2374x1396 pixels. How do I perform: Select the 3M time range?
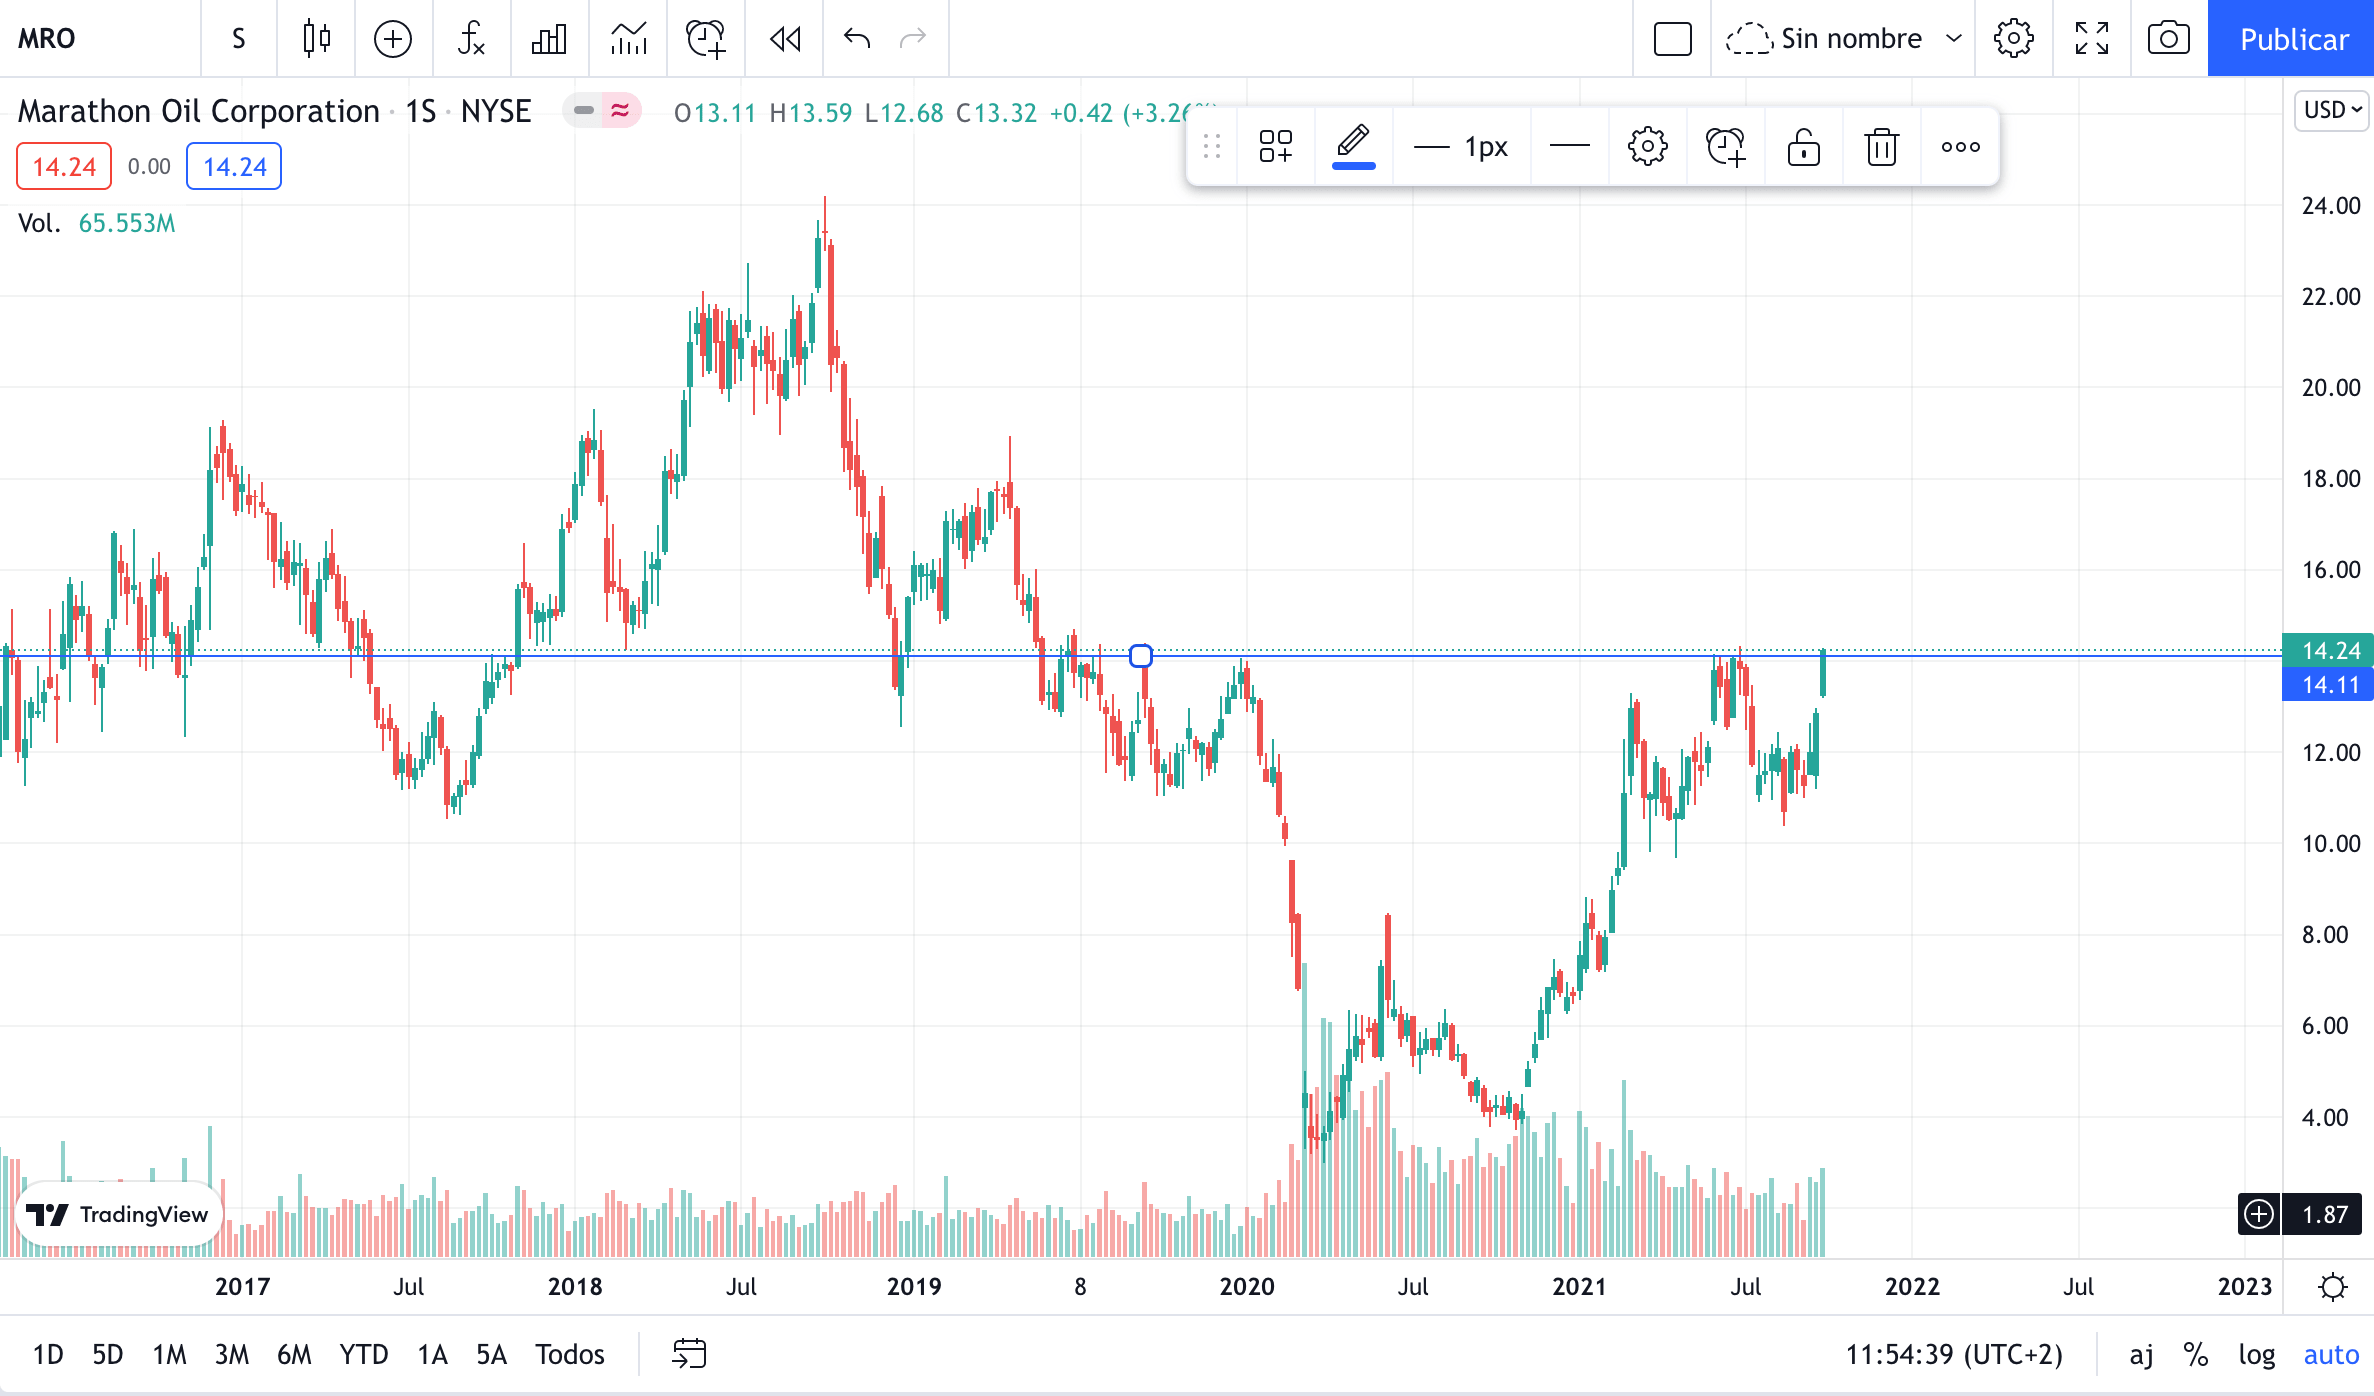pos(232,1354)
